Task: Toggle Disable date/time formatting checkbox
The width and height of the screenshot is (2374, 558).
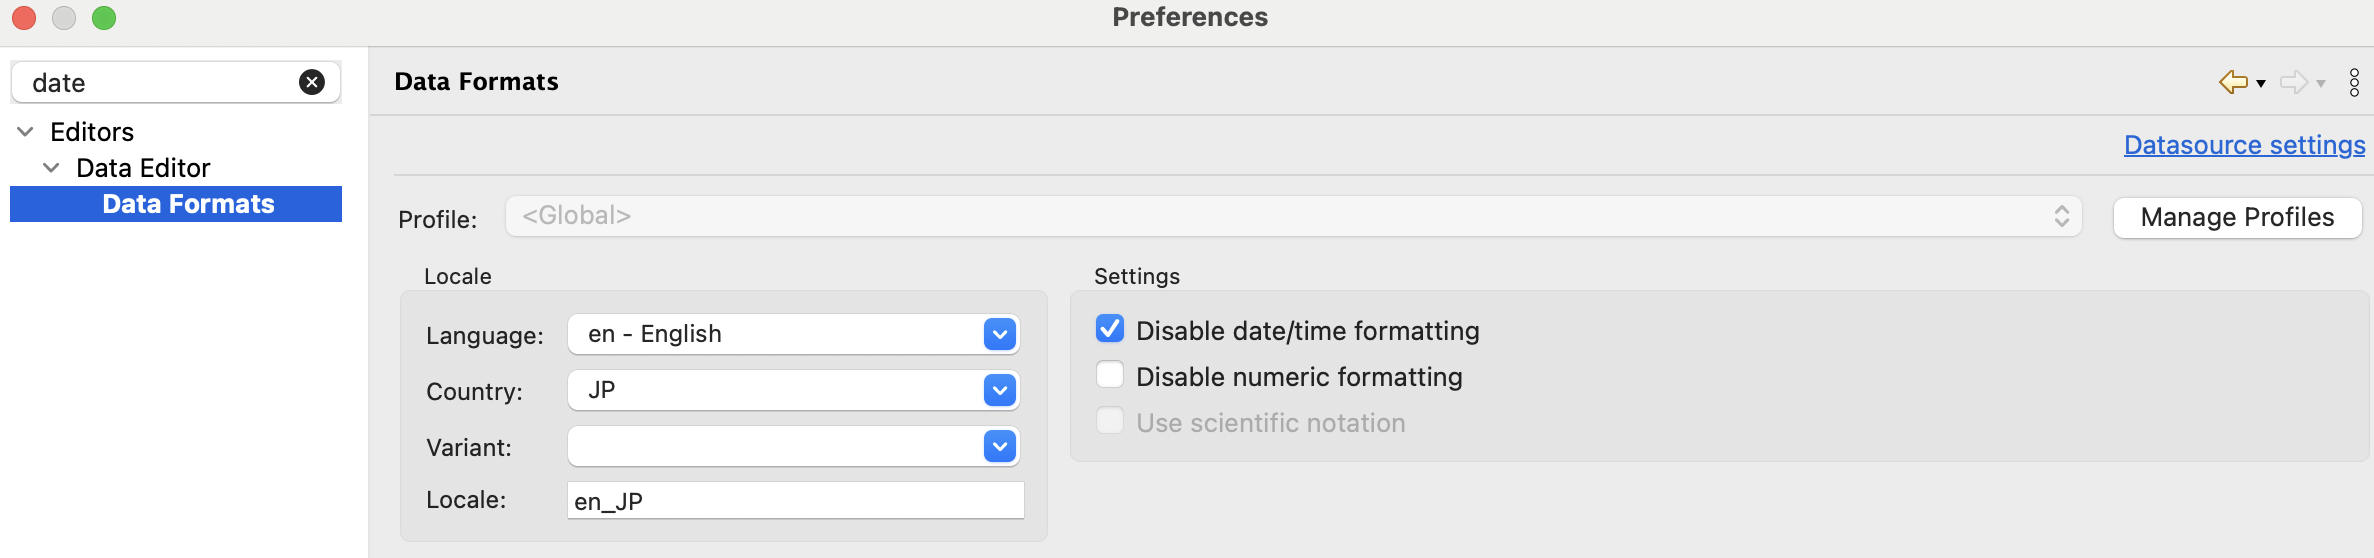Action: coord(1110,329)
